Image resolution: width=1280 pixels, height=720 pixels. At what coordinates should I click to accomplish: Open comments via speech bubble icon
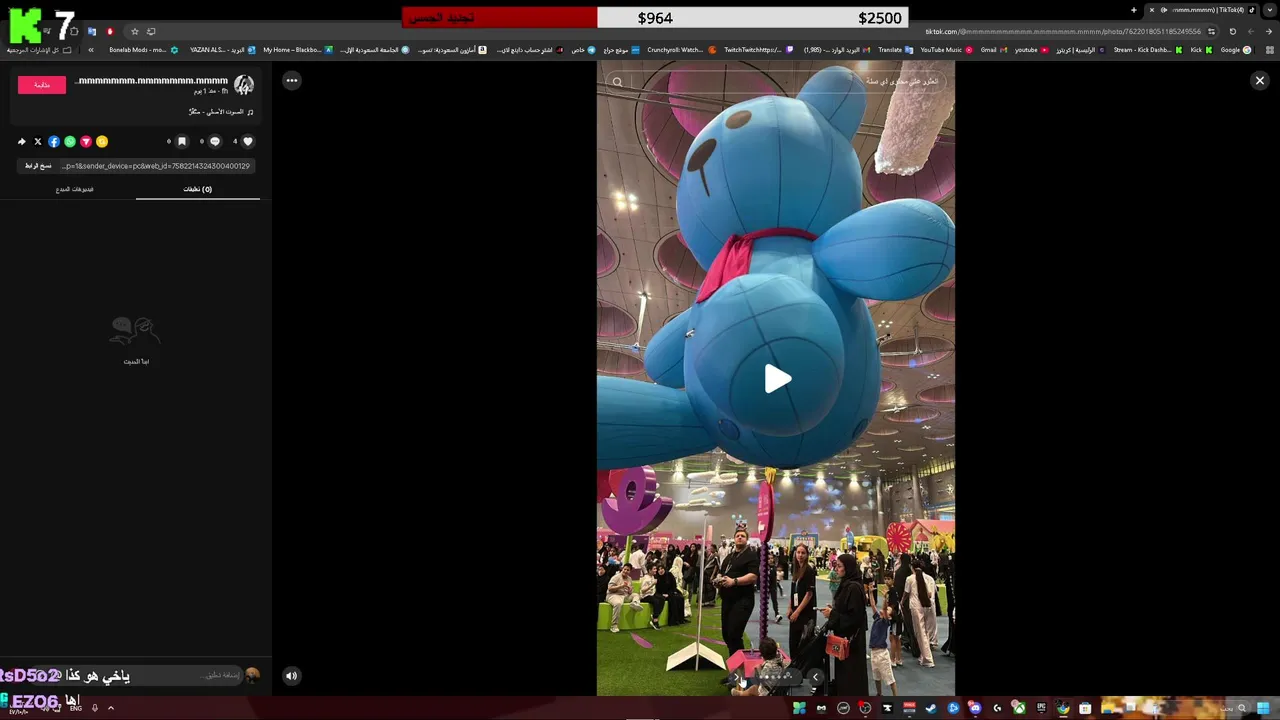[214, 141]
